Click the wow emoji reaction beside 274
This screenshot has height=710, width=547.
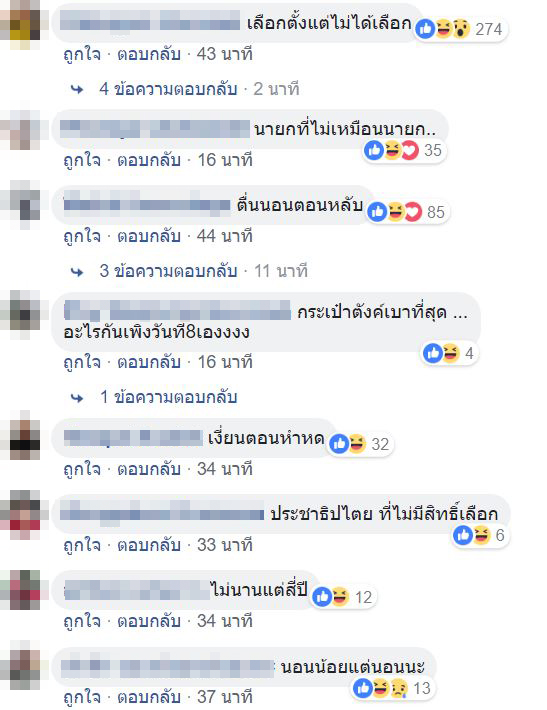[x=461, y=29]
